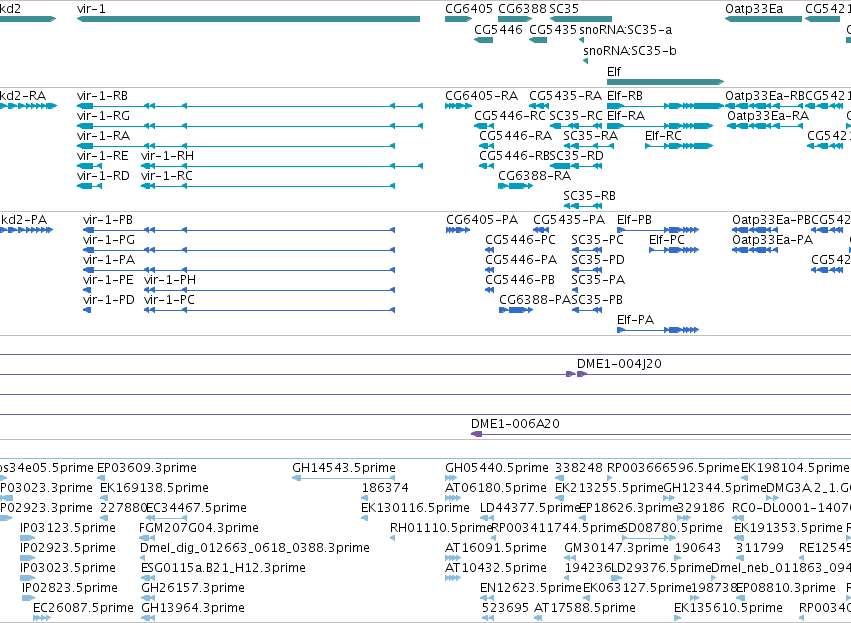Click the long Elf gene bar
This screenshot has height=623, width=851.
665,82
